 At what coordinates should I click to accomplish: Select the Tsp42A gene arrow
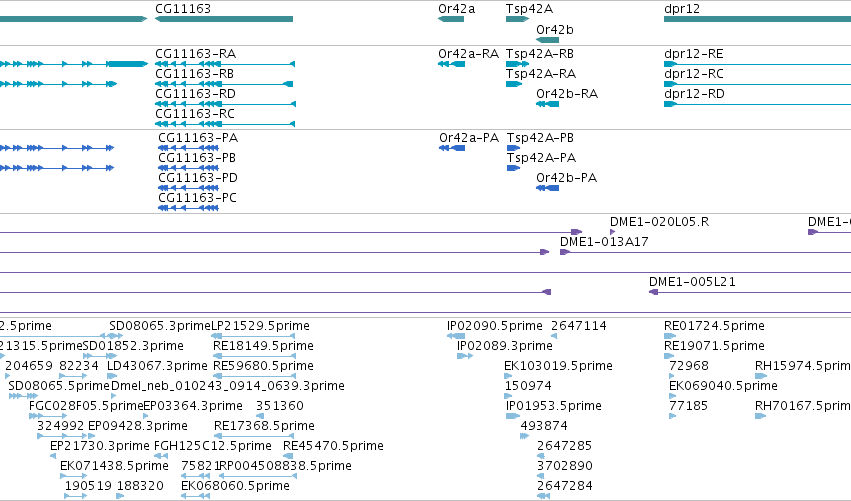[517, 19]
